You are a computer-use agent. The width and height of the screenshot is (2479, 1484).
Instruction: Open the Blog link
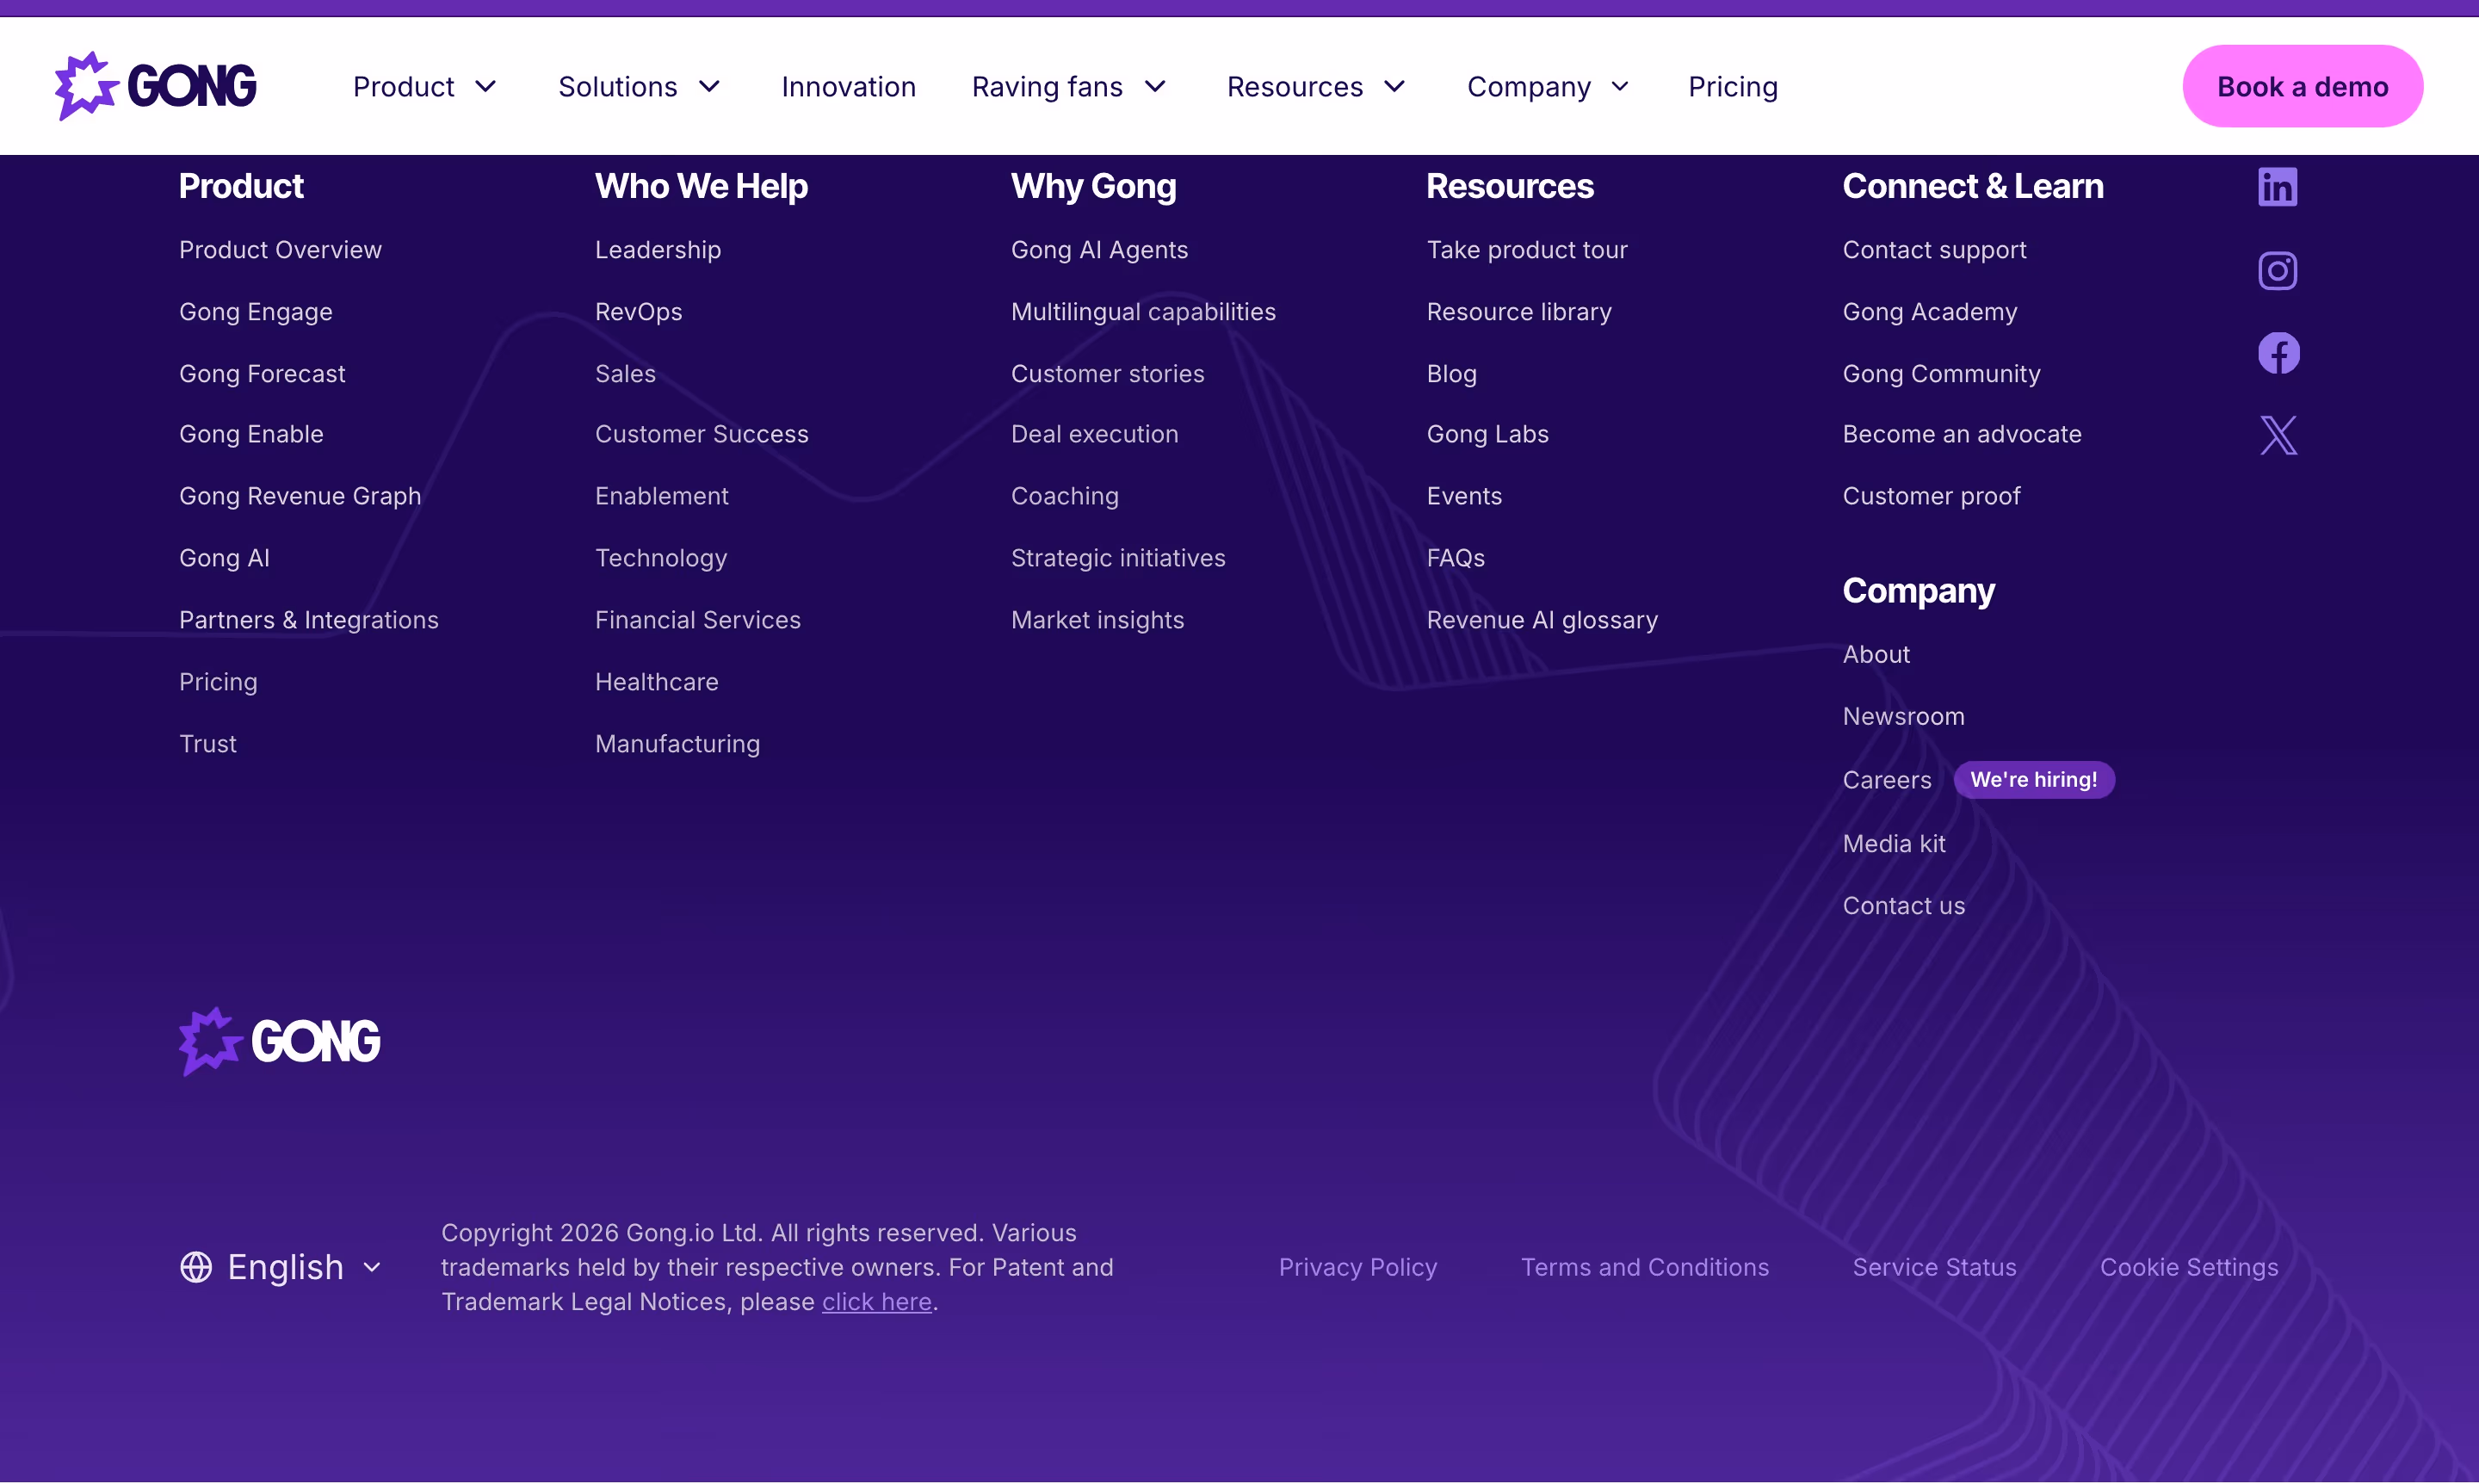pos(1452,374)
